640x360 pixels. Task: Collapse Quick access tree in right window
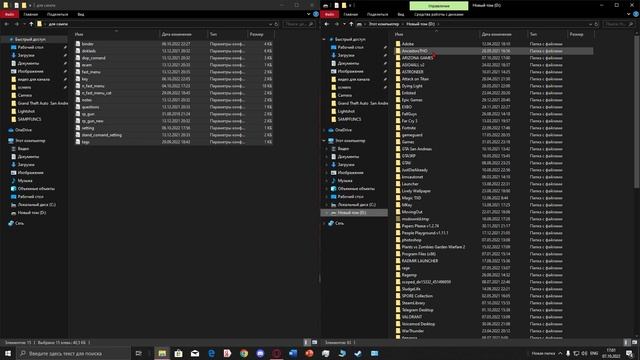(324, 40)
